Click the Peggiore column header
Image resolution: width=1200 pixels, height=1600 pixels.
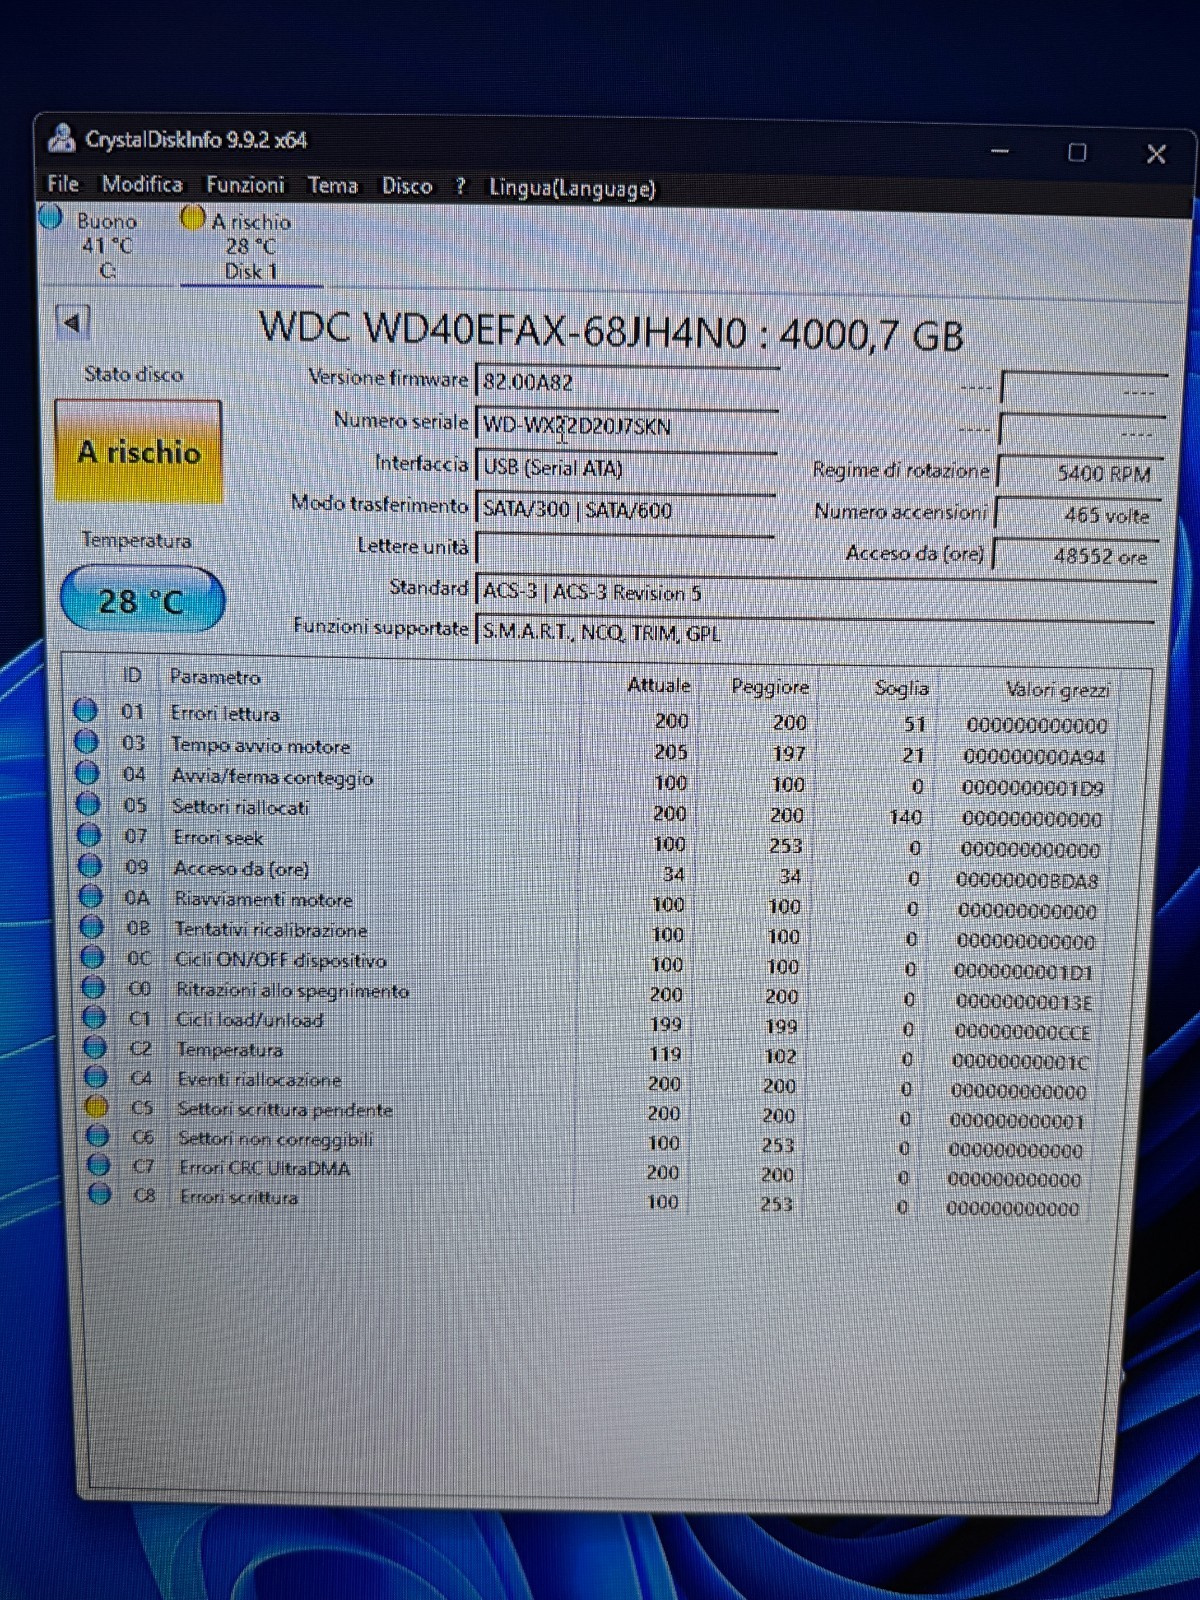point(770,687)
